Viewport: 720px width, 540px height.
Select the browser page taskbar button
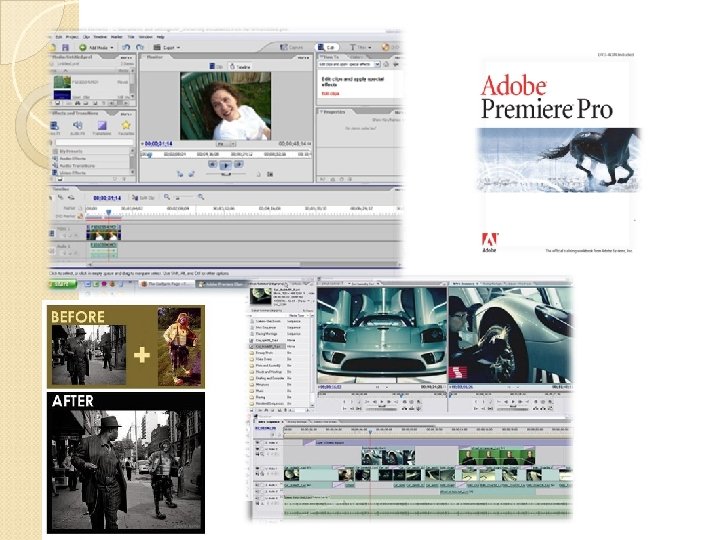(x=166, y=284)
